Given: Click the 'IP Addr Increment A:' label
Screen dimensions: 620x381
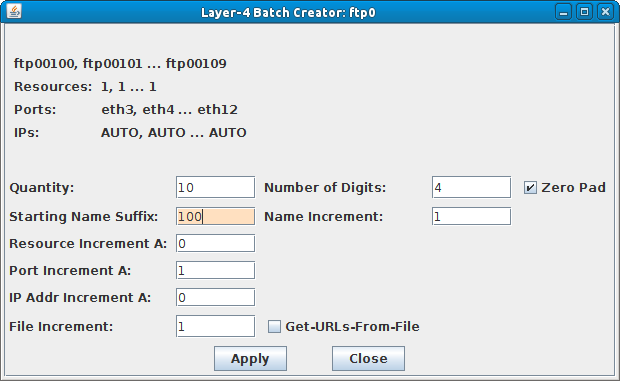Looking at the screenshot, I should click(x=80, y=297).
